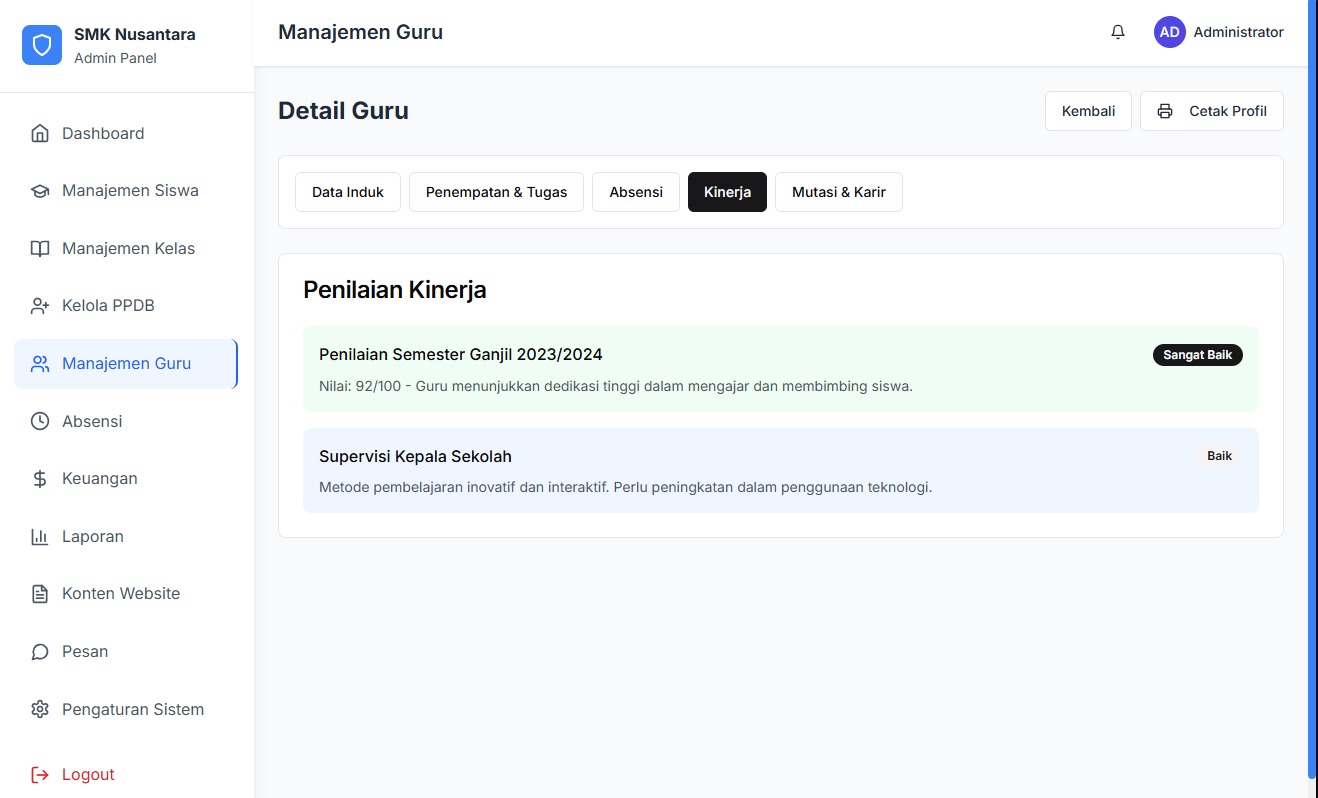The width and height of the screenshot is (1318, 798).
Task: Open notifications bell icon
Action: tap(1118, 32)
